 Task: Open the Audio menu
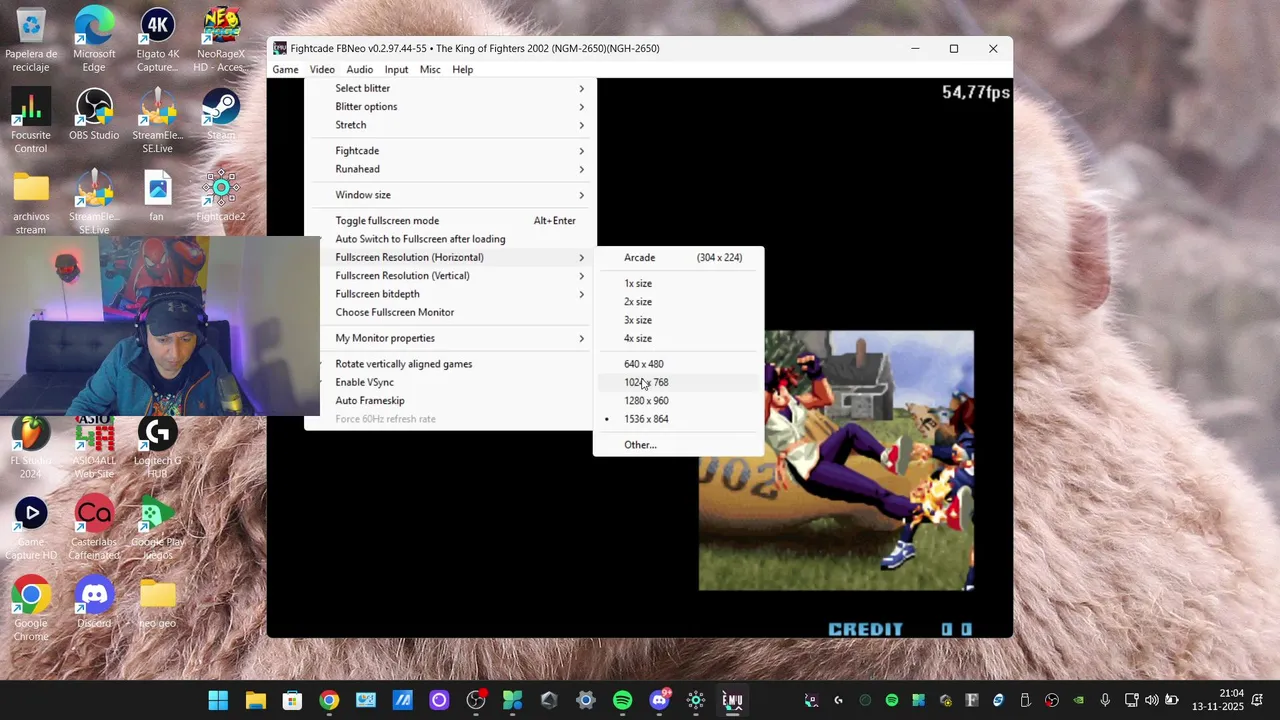click(359, 70)
